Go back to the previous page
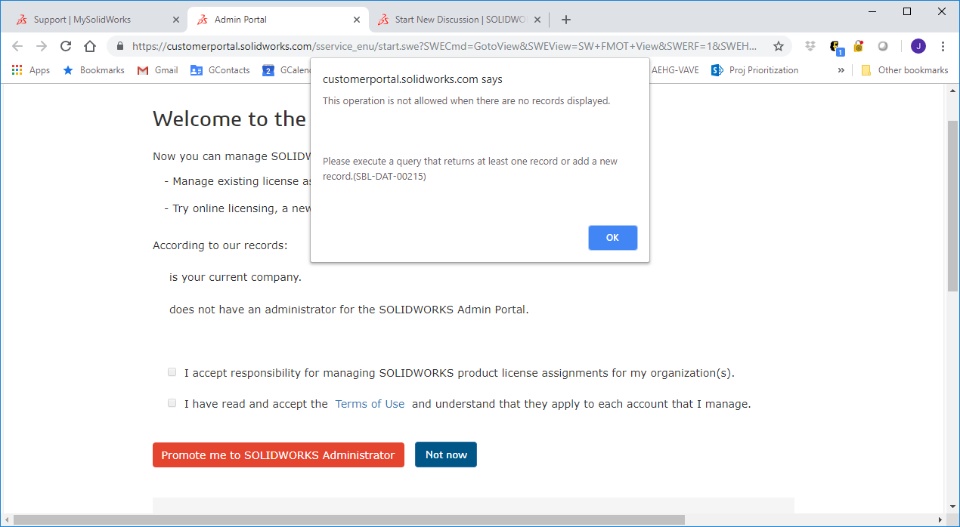 (x=17, y=46)
